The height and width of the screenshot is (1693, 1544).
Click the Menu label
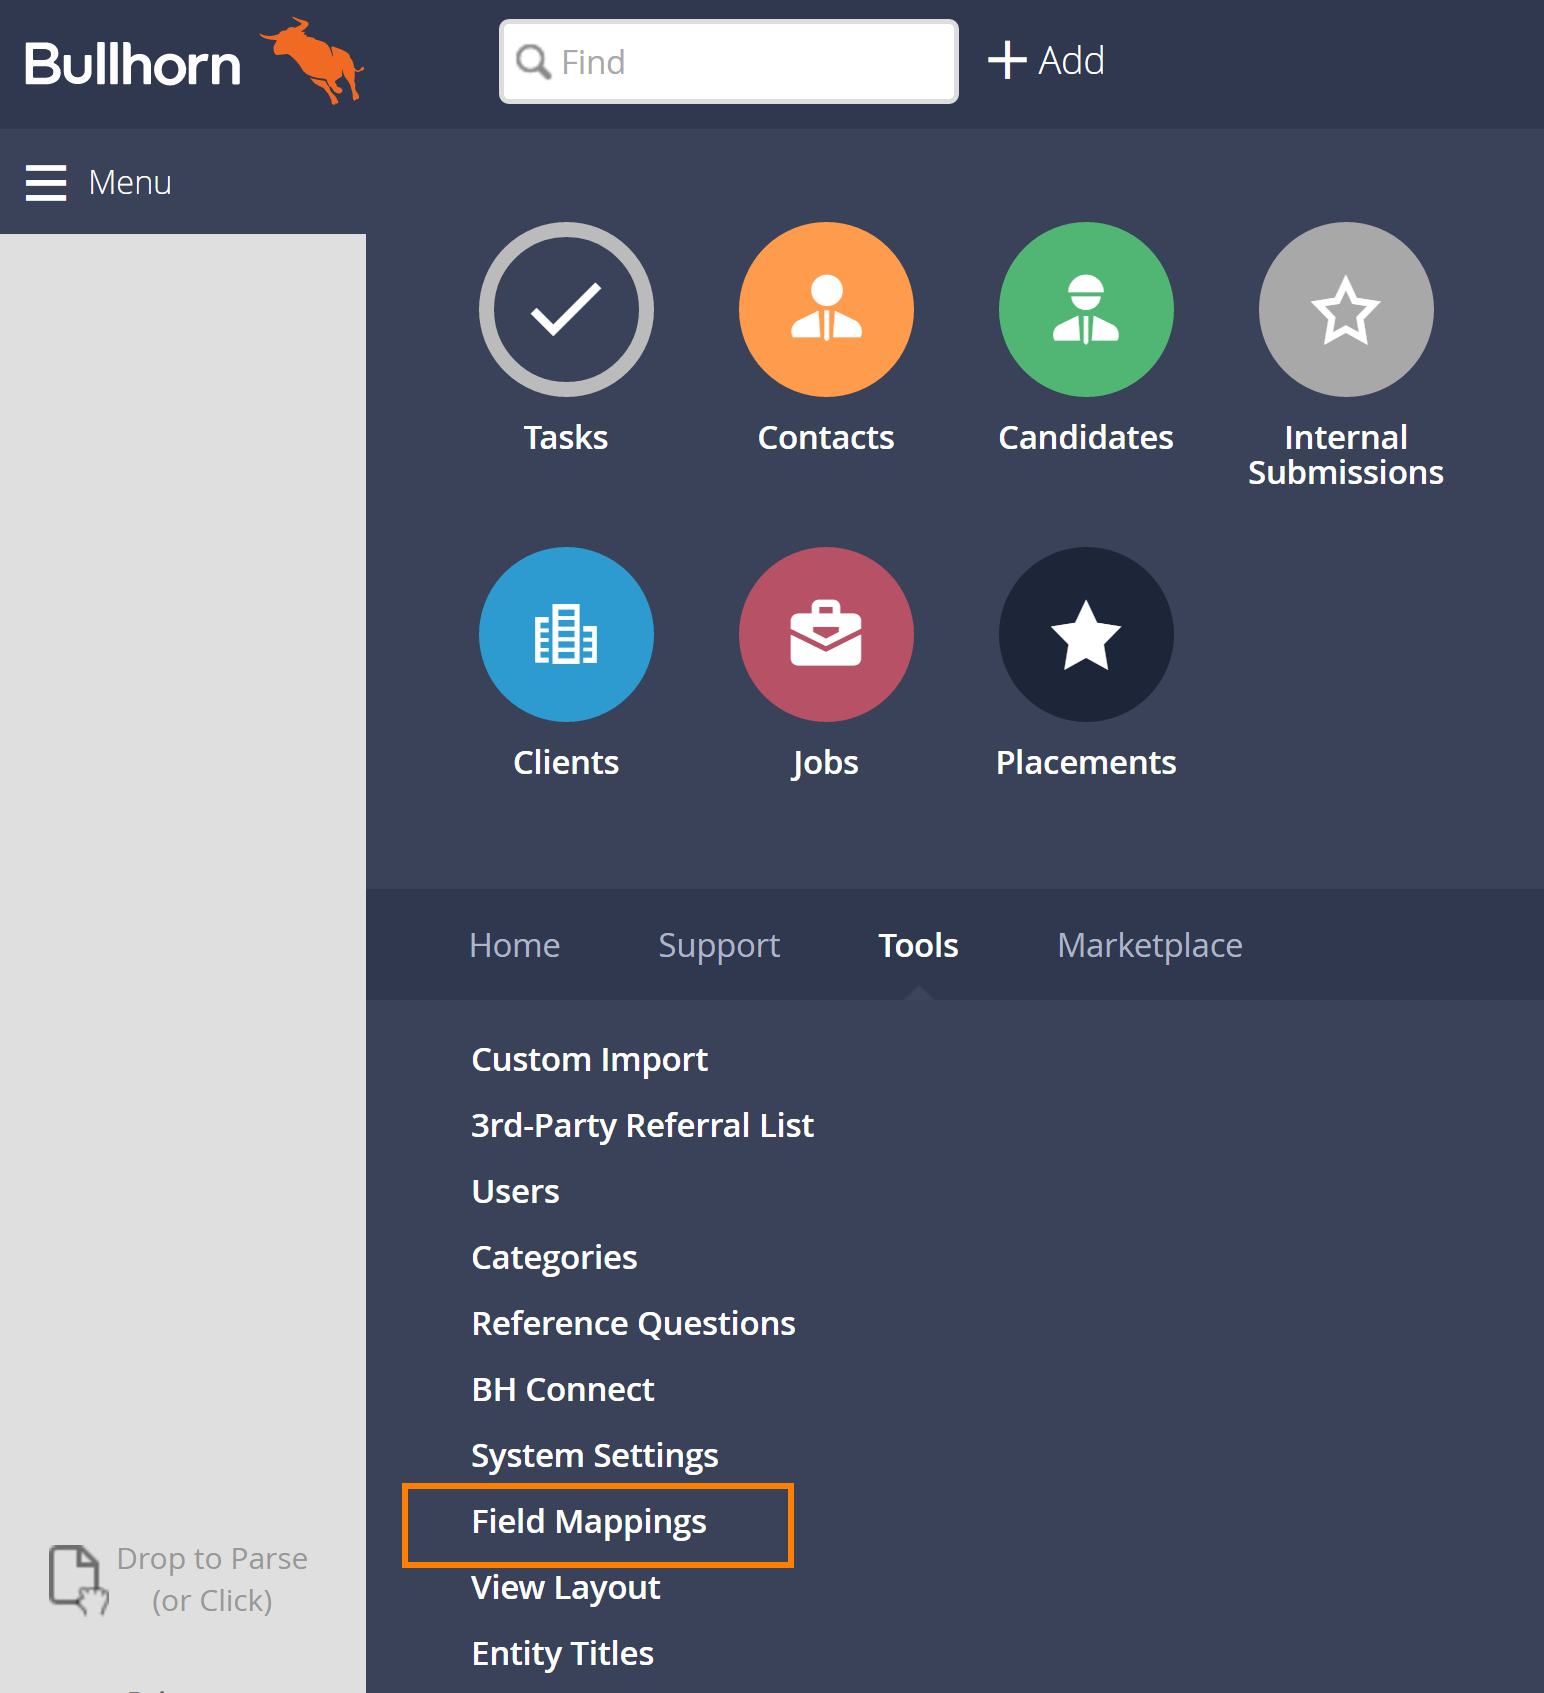[130, 183]
